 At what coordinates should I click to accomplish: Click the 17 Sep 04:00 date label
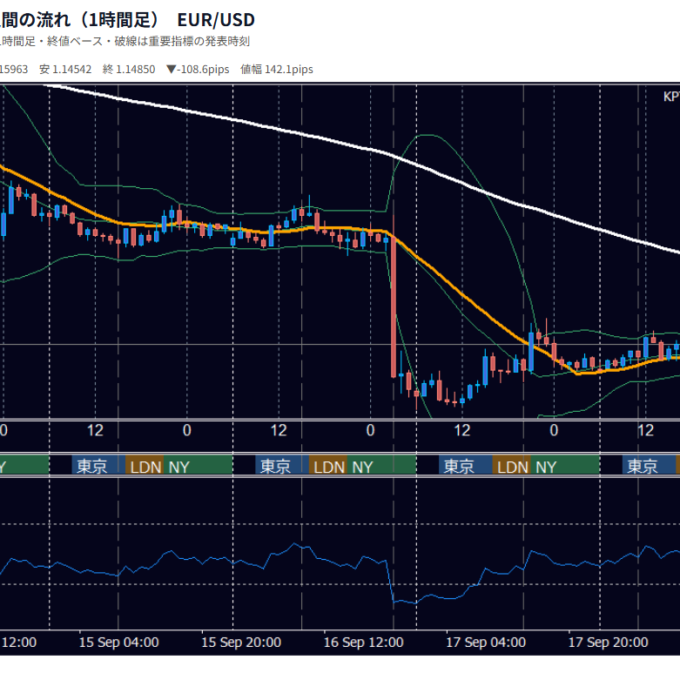[x=486, y=642]
